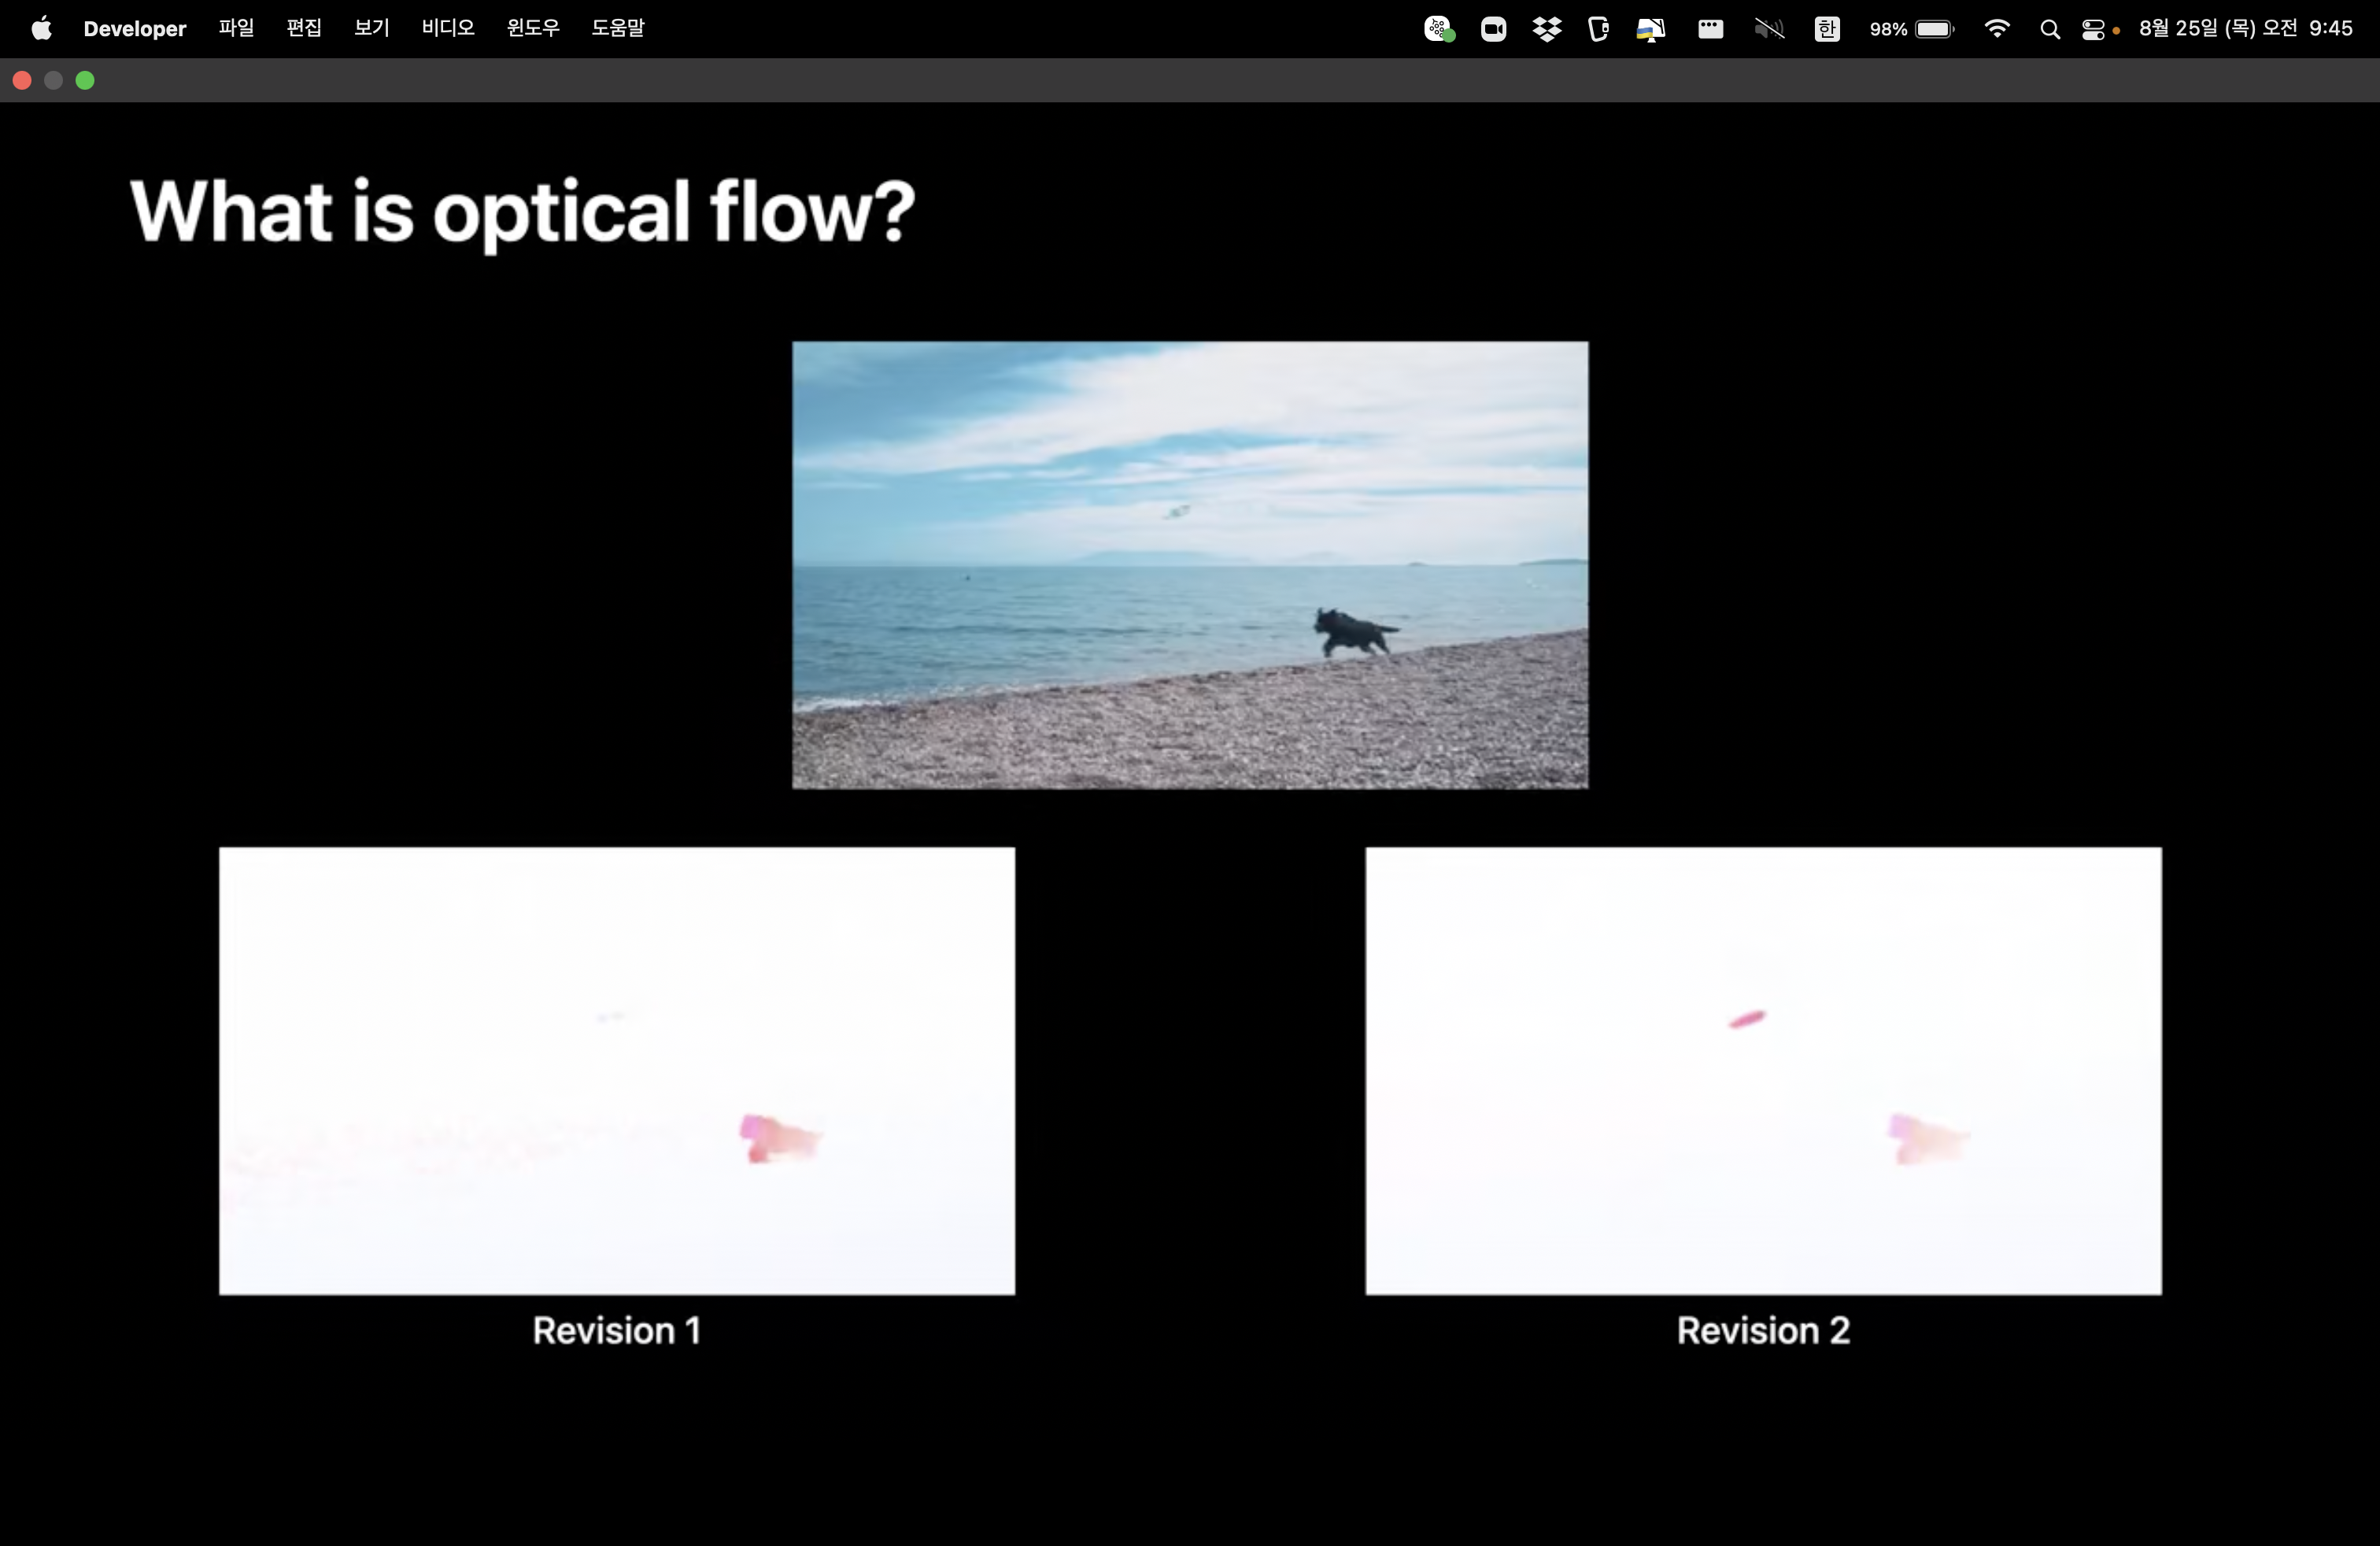The image size is (2380, 1546).
Task: Open the Korean input source menu
Action: point(1826,29)
